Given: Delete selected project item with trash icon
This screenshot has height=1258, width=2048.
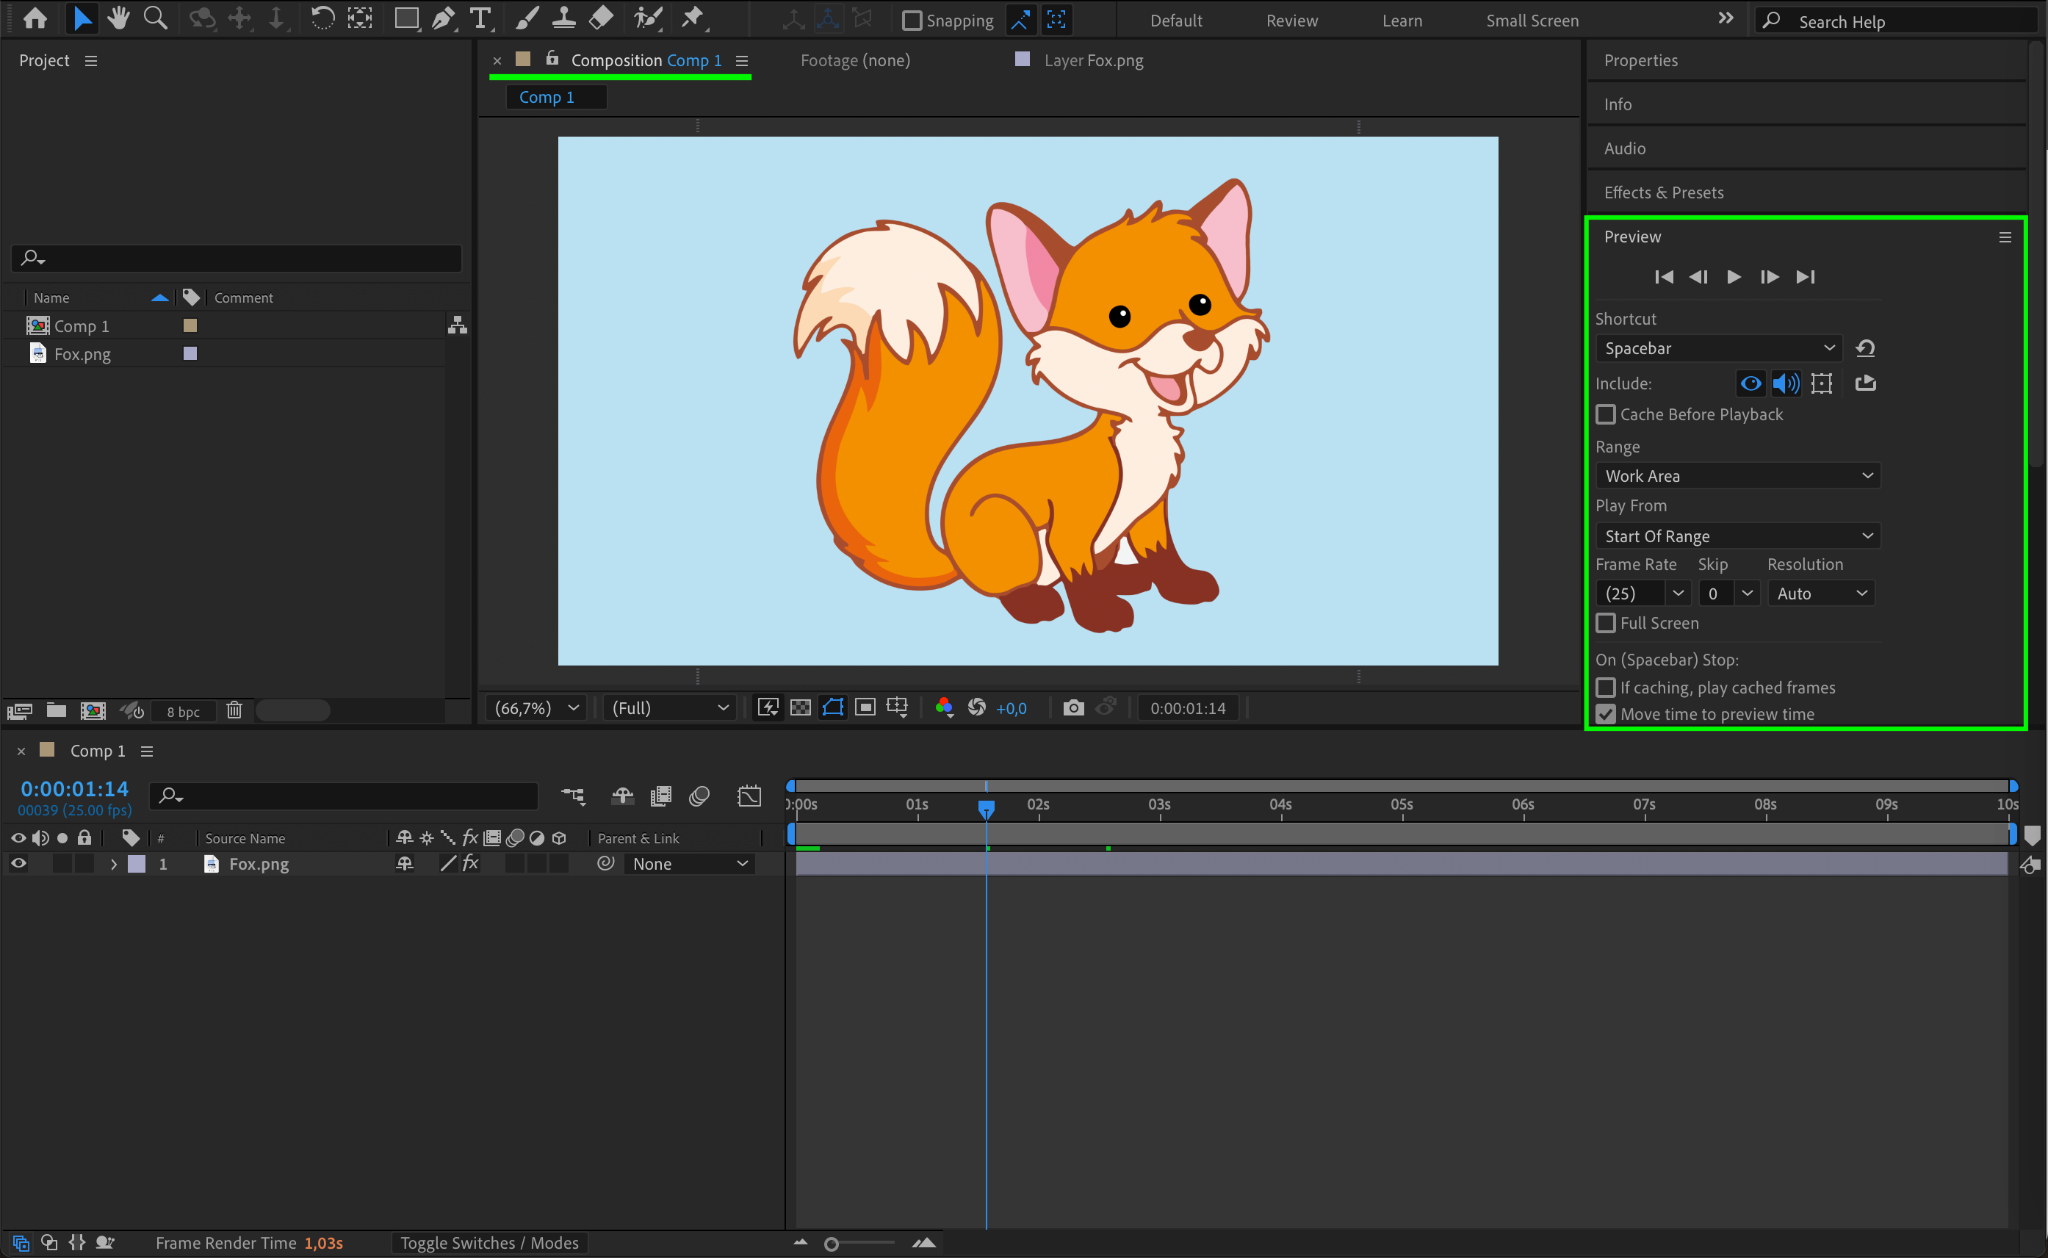Looking at the screenshot, I should click(234, 710).
